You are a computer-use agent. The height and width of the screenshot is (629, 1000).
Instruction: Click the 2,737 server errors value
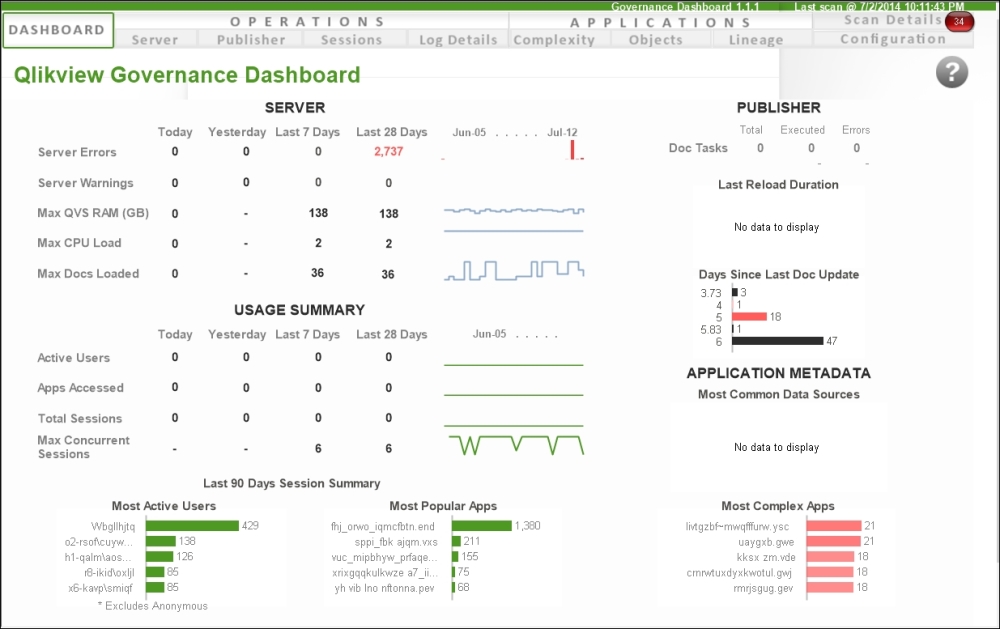(388, 151)
